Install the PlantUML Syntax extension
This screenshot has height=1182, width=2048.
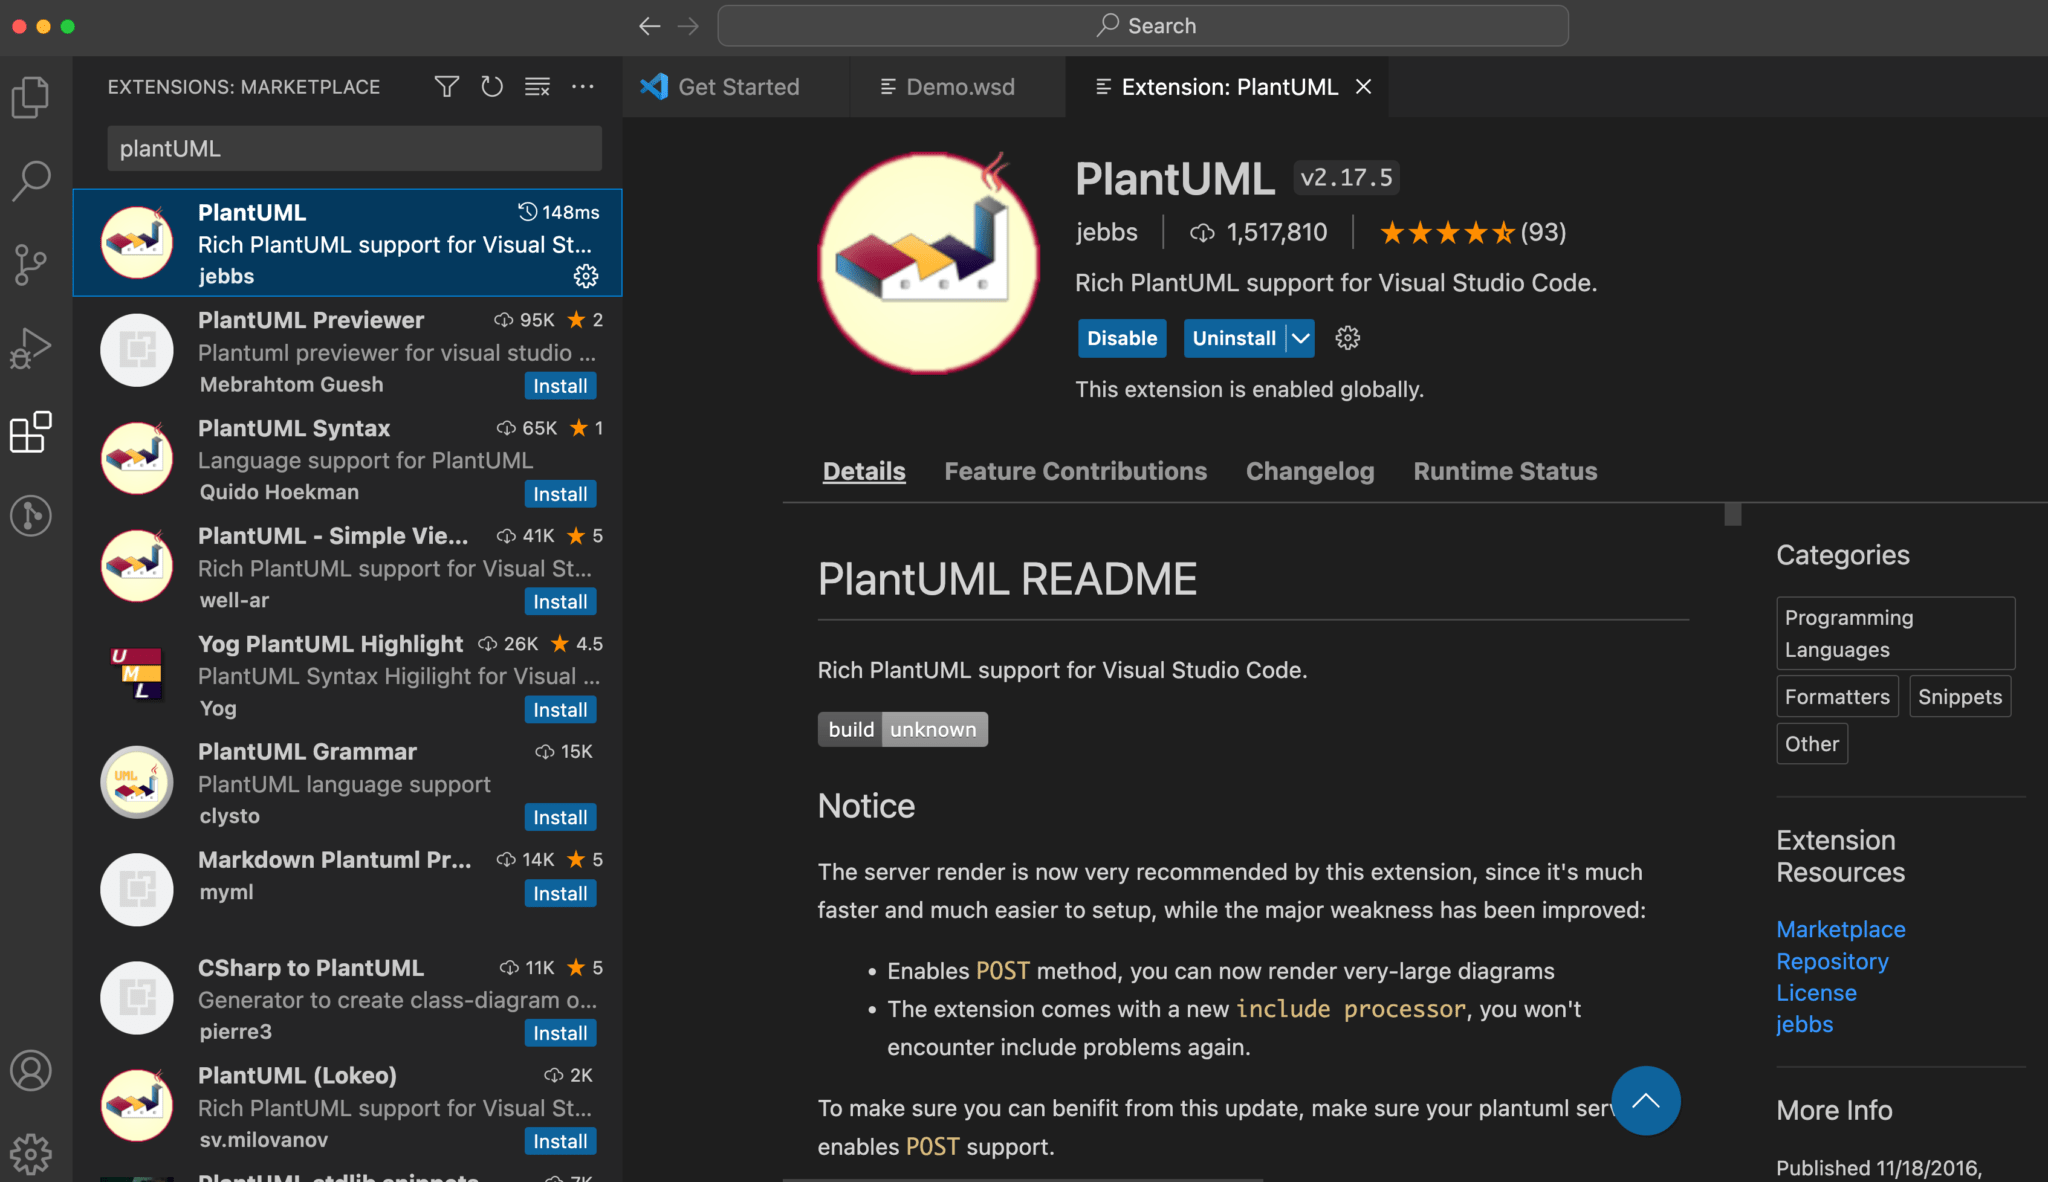[x=560, y=493]
